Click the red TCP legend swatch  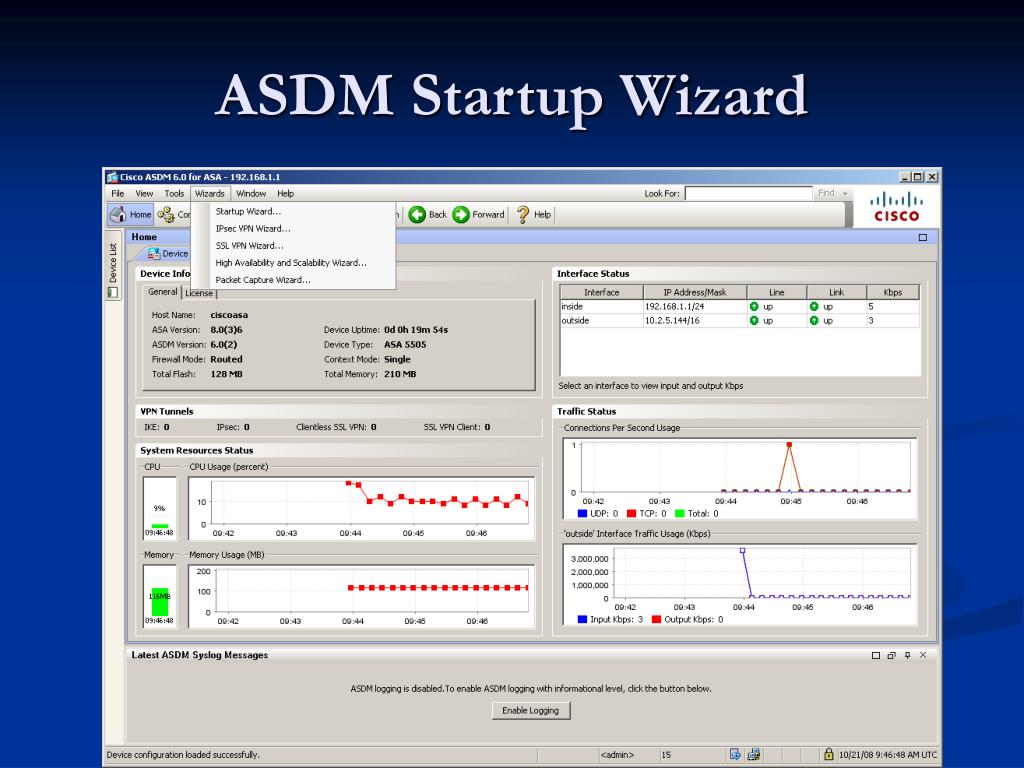point(632,513)
